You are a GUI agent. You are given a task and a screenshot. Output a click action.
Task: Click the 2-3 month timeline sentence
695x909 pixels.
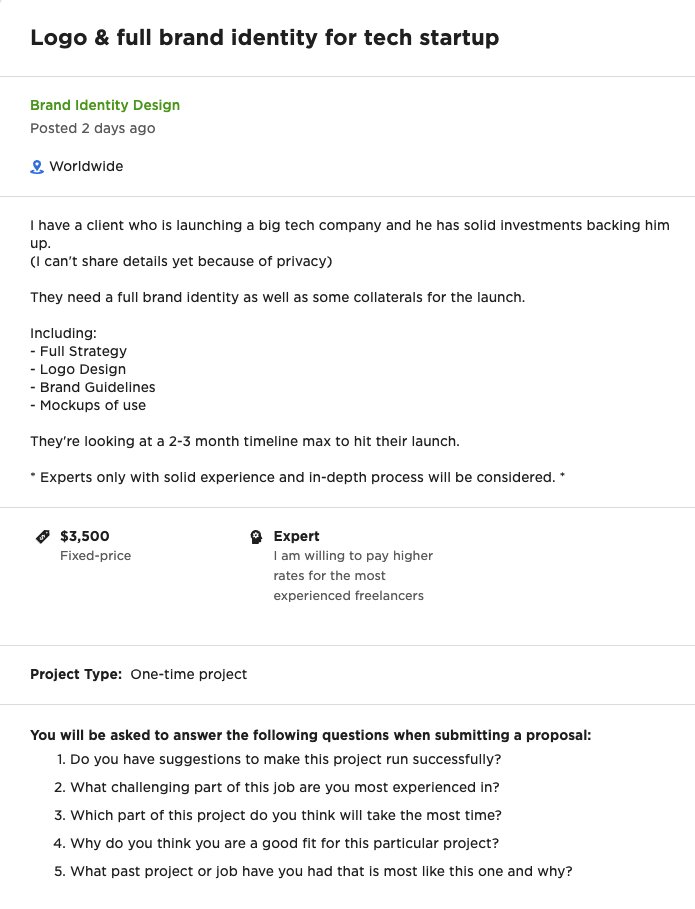coord(245,441)
